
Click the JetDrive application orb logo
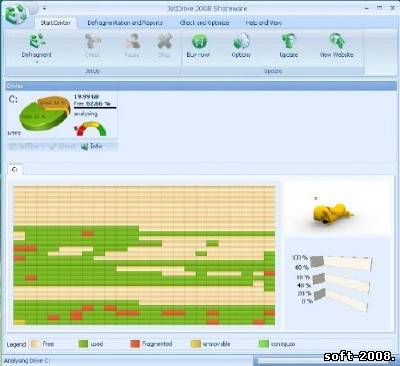[x=15, y=13]
